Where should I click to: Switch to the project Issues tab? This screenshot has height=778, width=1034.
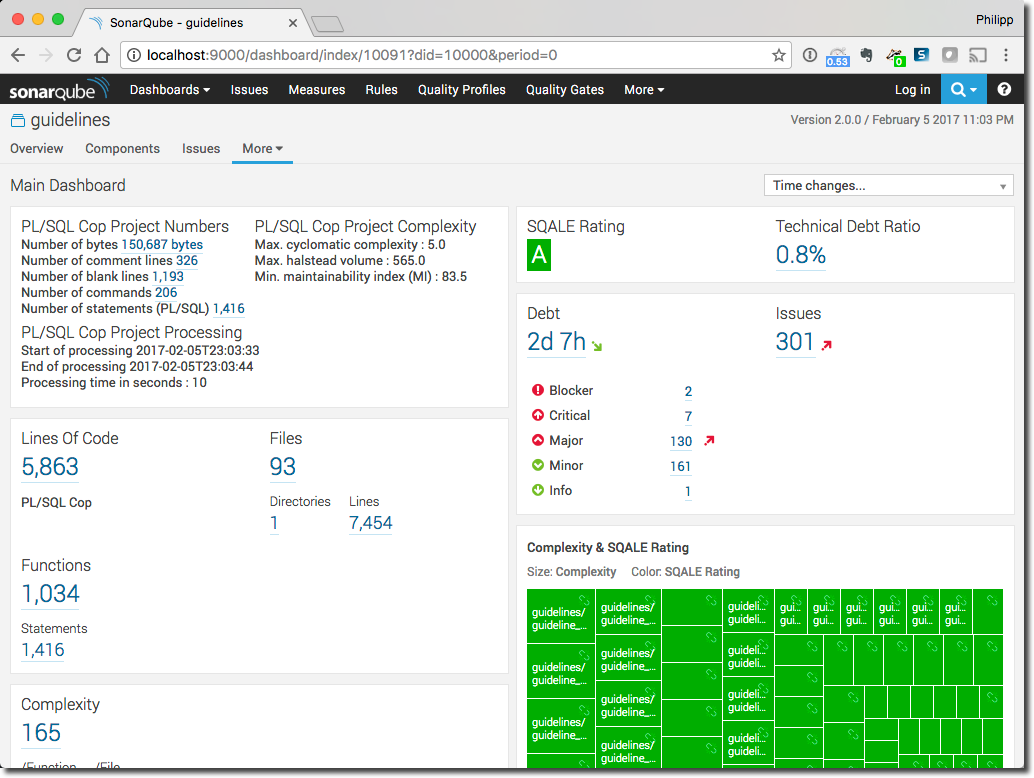[201, 149]
